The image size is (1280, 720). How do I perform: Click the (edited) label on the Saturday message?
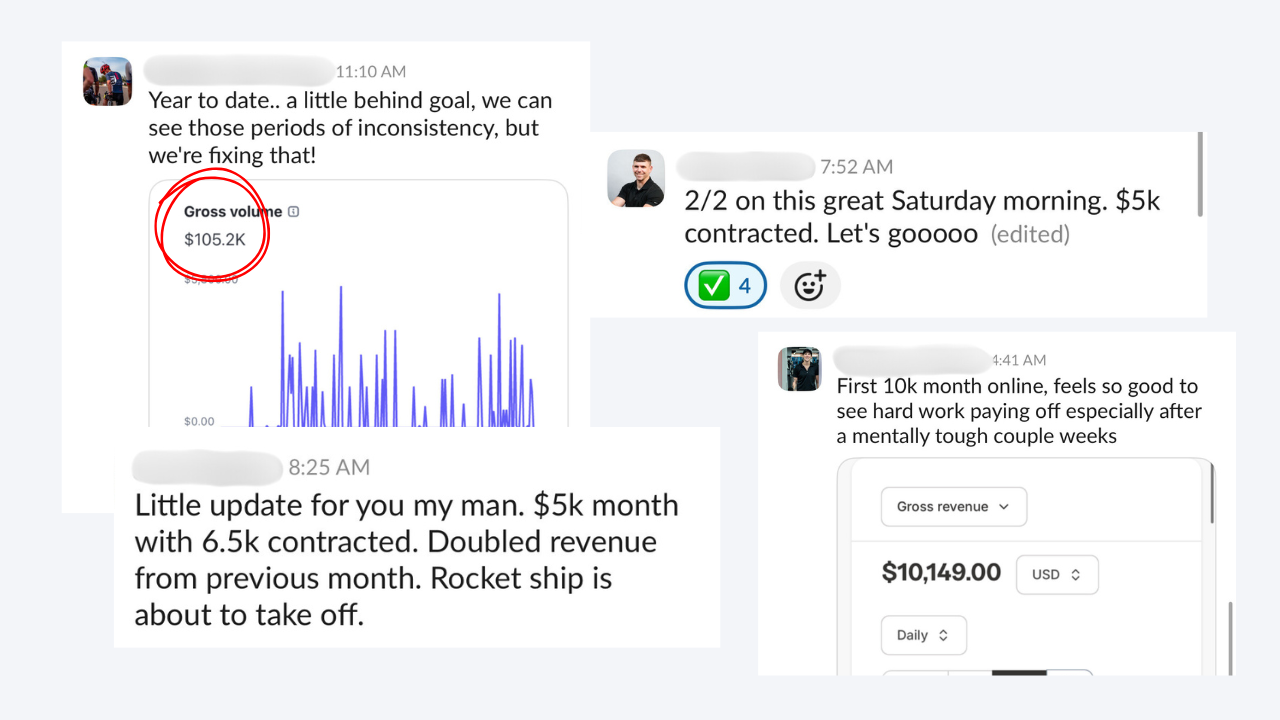pyautogui.click(x=1030, y=235)
